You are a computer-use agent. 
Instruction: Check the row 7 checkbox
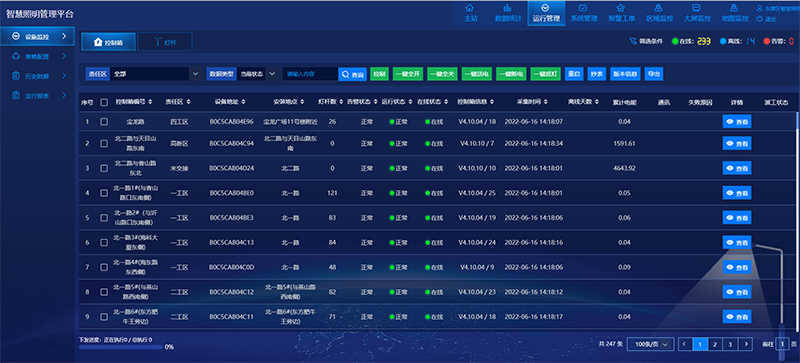coord(104,267)
